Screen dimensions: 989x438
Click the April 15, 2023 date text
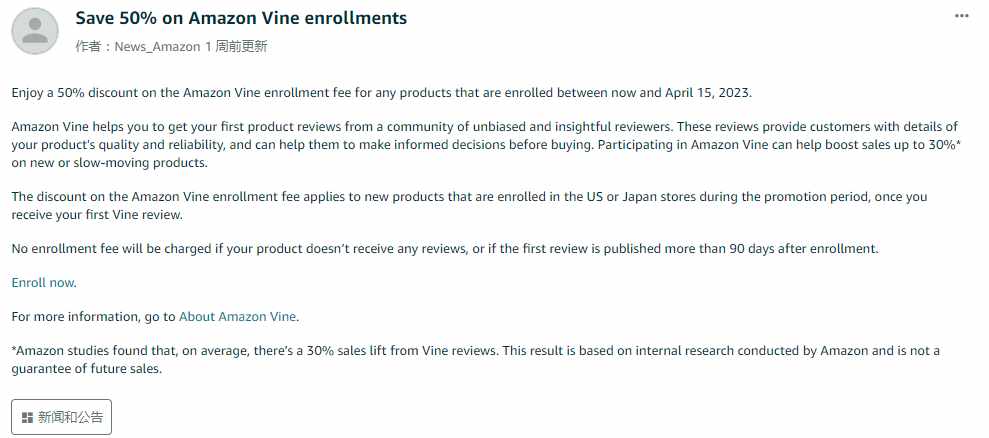click(707, 93)
